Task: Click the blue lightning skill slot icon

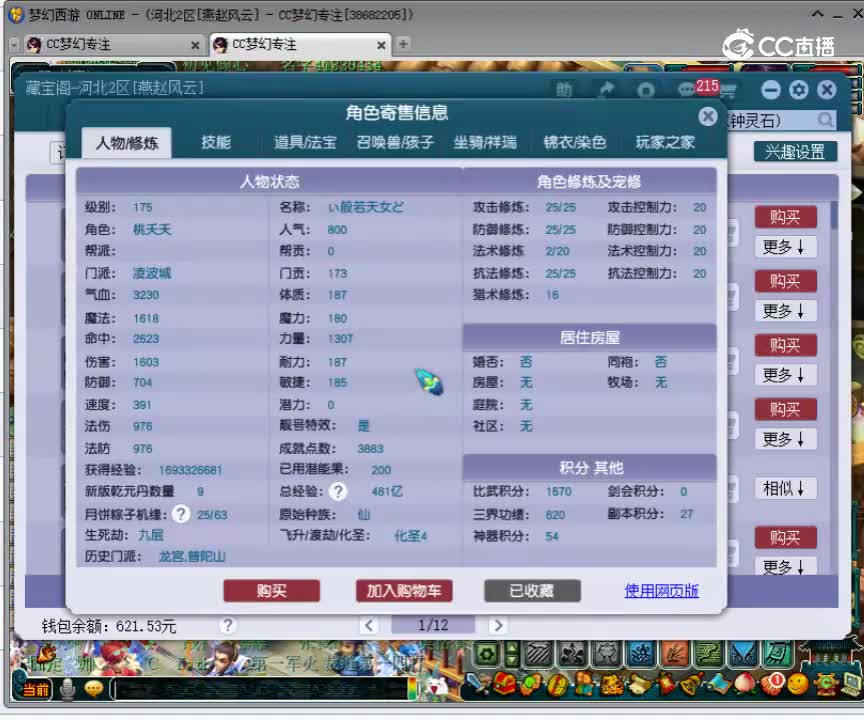Action: pos(640,654)
